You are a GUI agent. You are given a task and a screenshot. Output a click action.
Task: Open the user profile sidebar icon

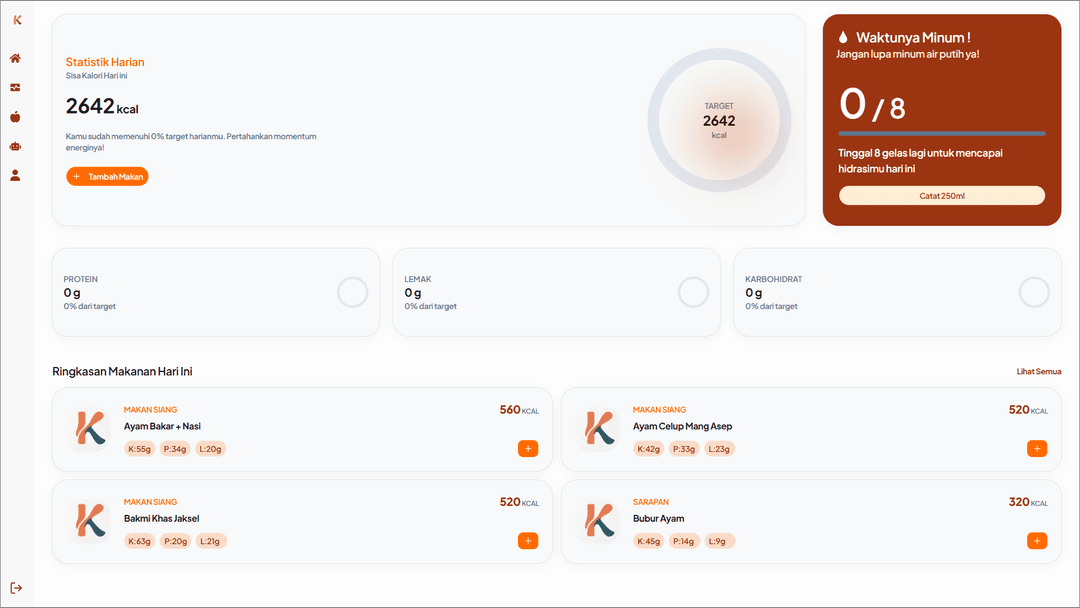click(x=15, y=176)
